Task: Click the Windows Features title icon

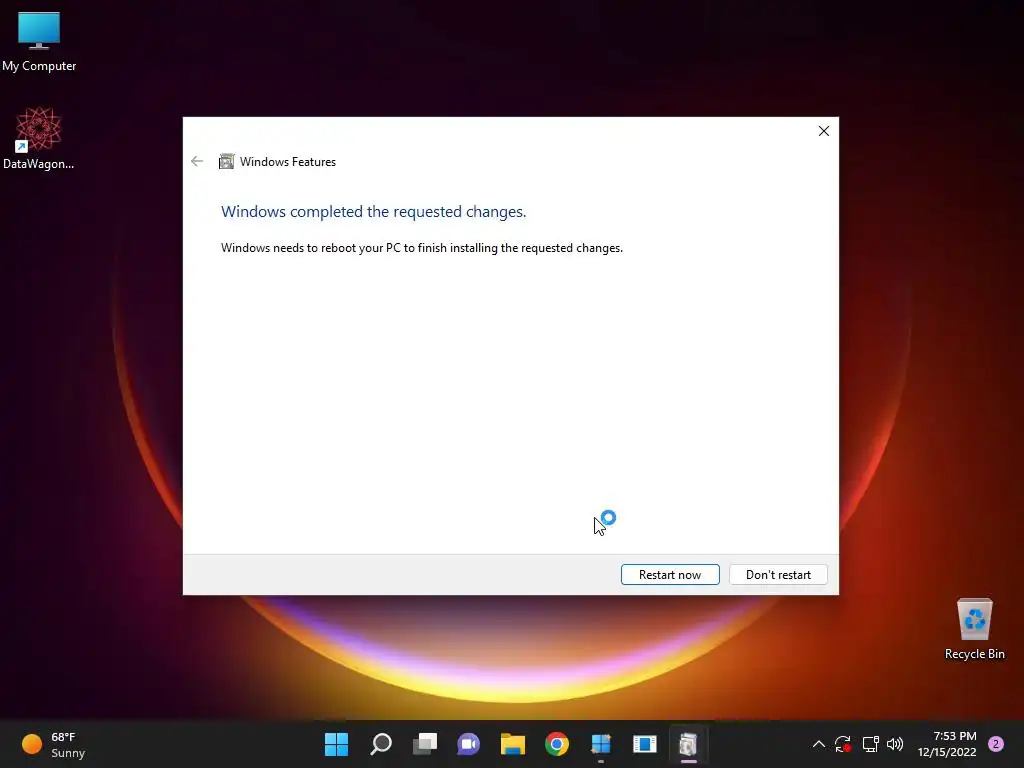Action: pyautogui.click(x=226, y=161)
